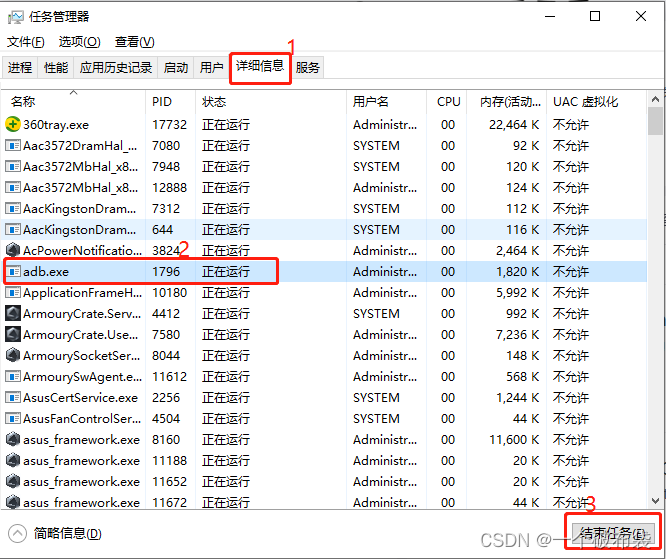Viewport: 666px width, 559px height.
Task: Switch to the 性能 tab
Action: [56, 67]
